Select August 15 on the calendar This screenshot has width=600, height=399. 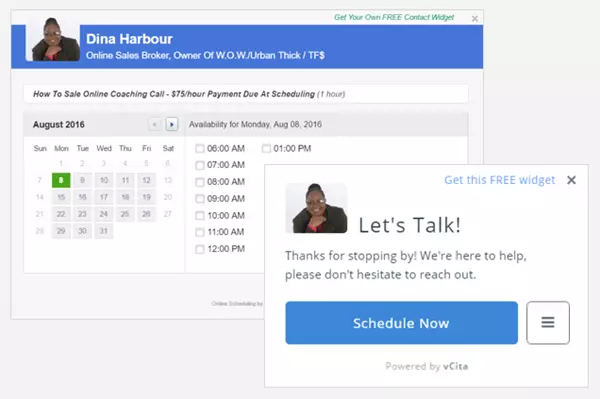[61, 197]
